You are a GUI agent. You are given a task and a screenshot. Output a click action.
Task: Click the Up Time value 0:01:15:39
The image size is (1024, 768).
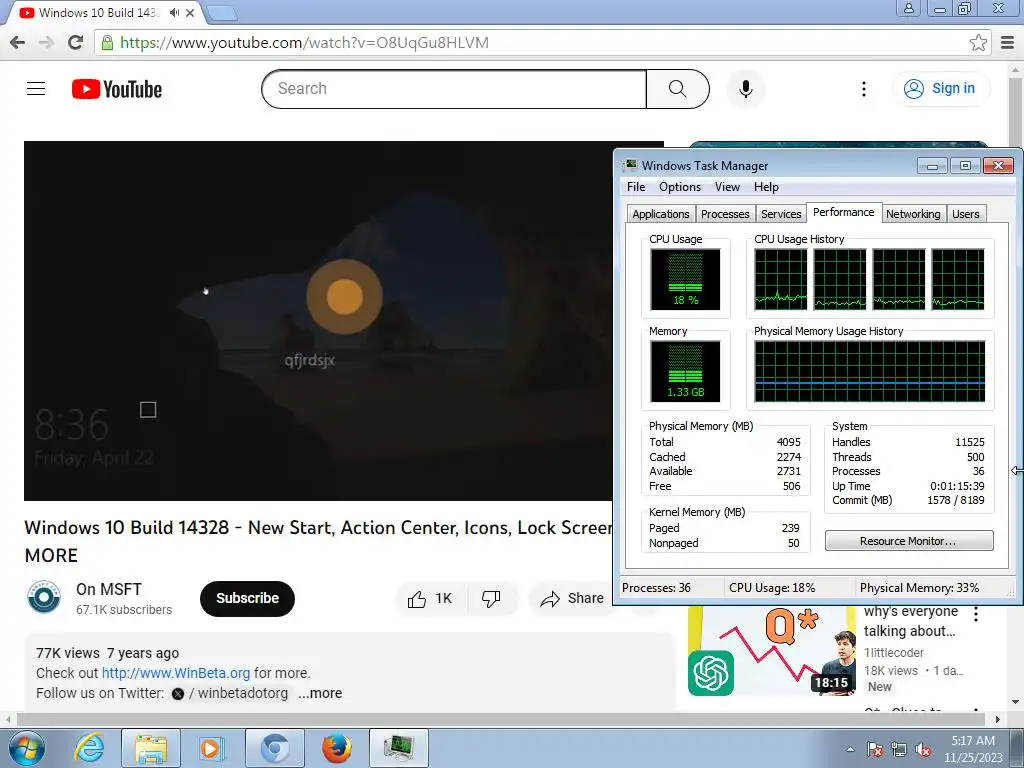pyautogui.click(x=957, y=487)
